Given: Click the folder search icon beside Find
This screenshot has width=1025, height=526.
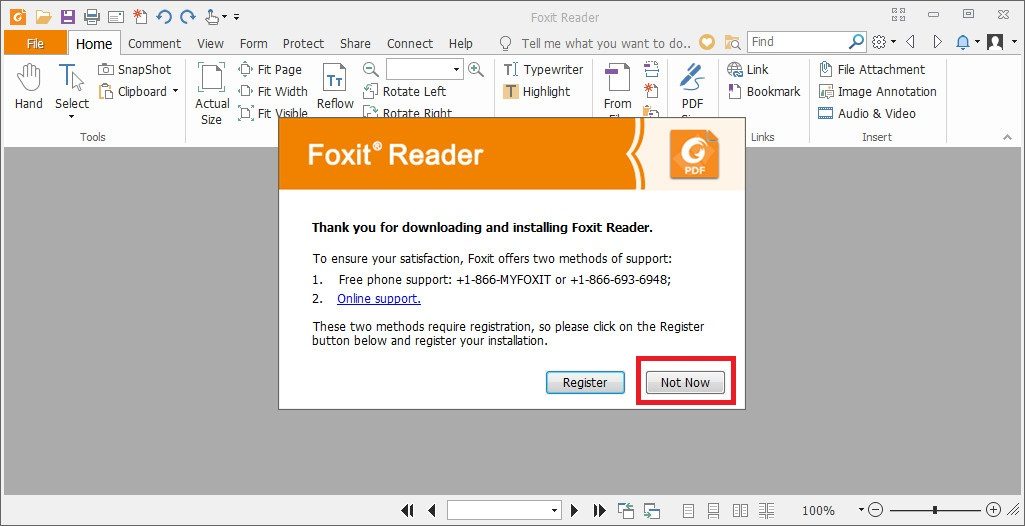Looking at the screenshot, I should point(732,42).
